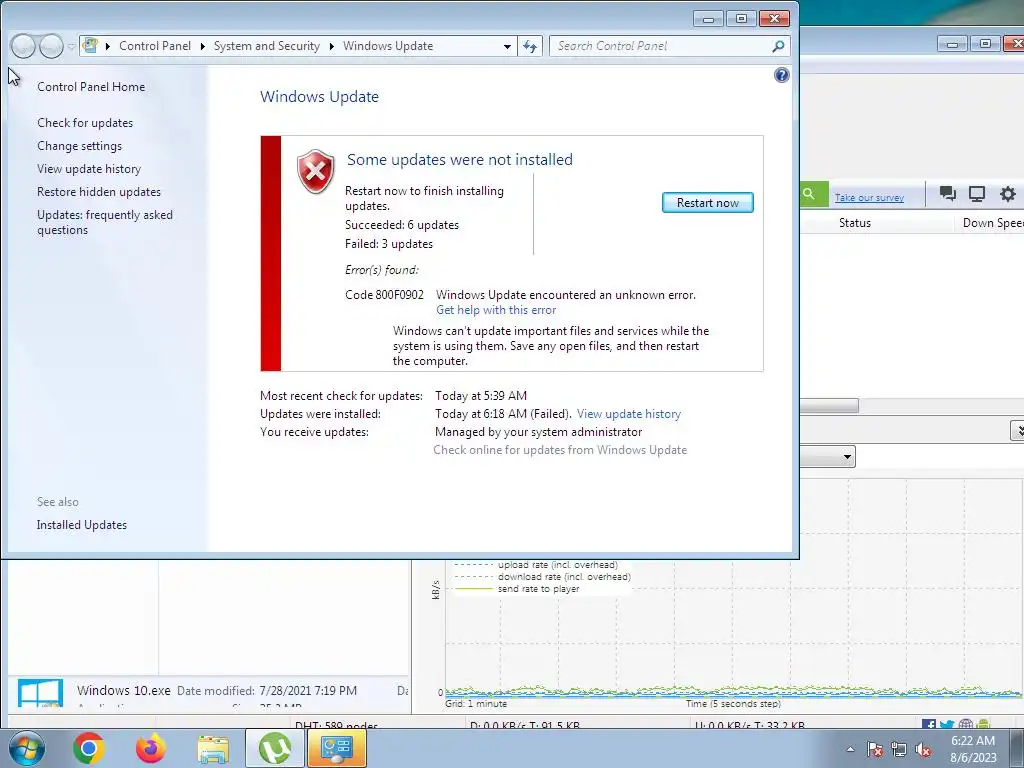Click the search magnifier icon in Control Panel

coord(778,46)
